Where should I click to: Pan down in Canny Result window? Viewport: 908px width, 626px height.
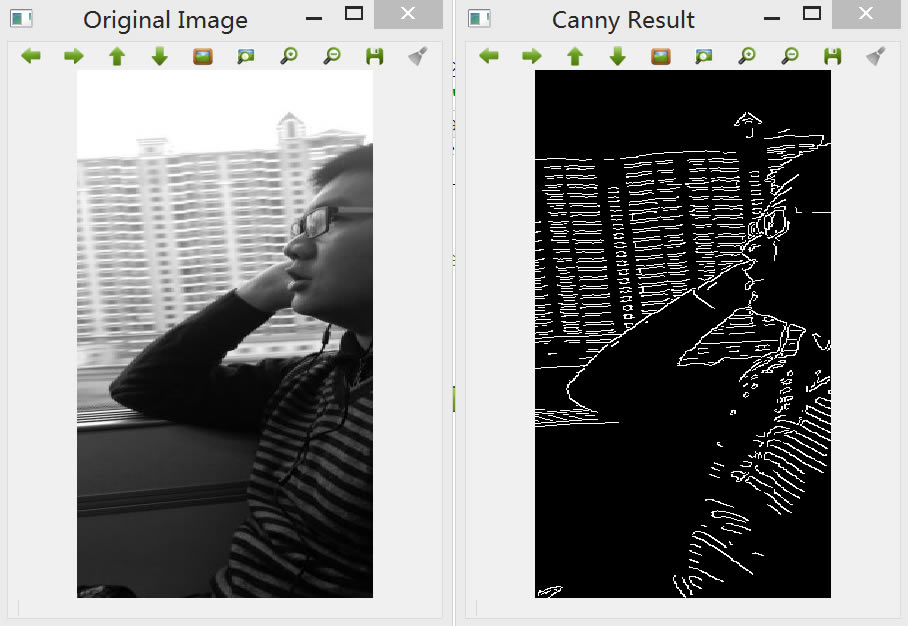pos(618,56)
